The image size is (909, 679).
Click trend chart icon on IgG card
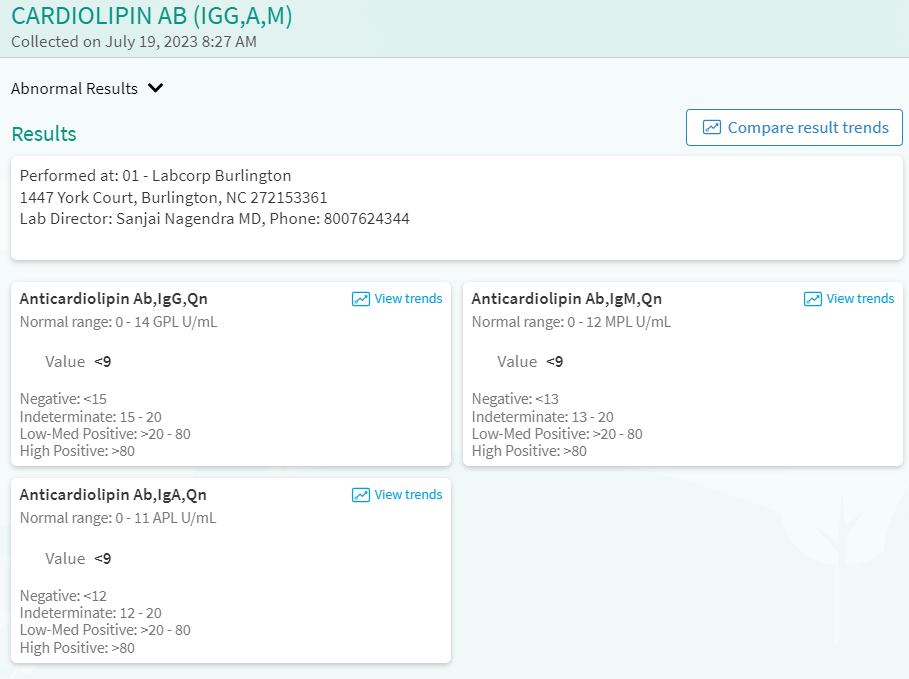click(x=361, y=299)
